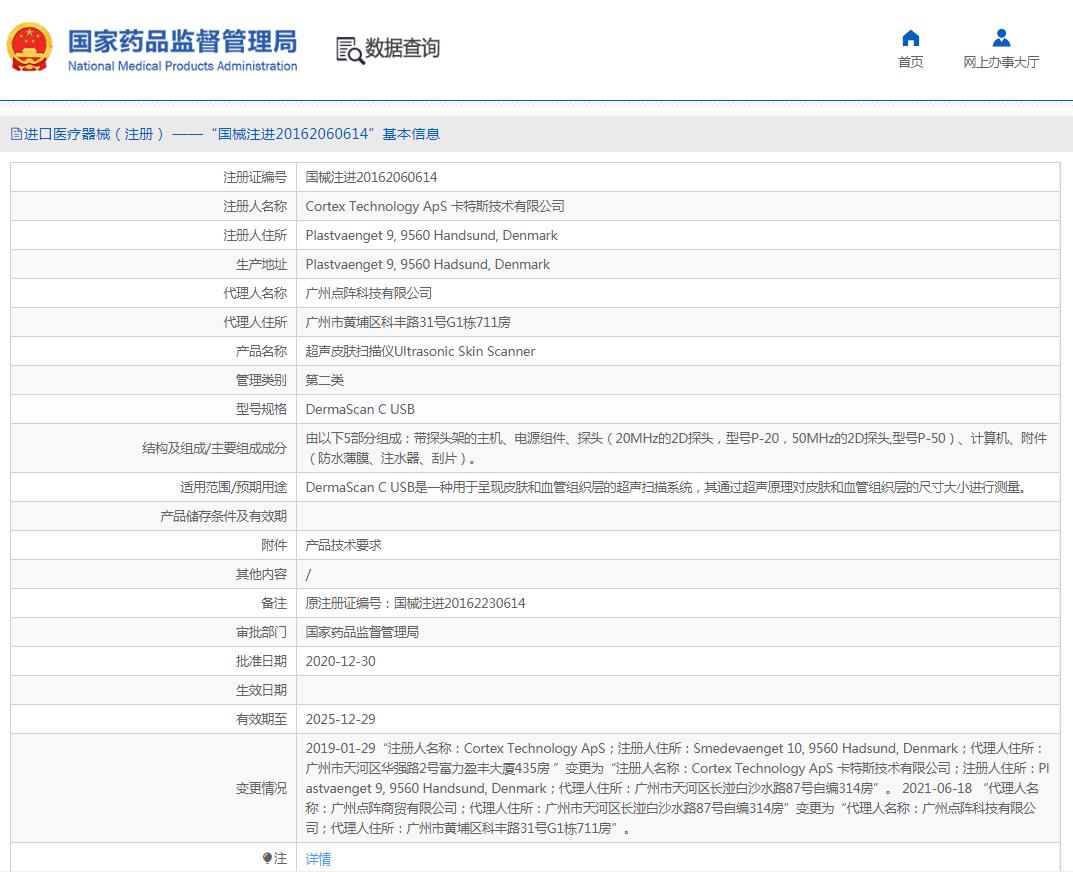
Task: Click the 结构及组成/主要组成成分 label
Action: 214,448
